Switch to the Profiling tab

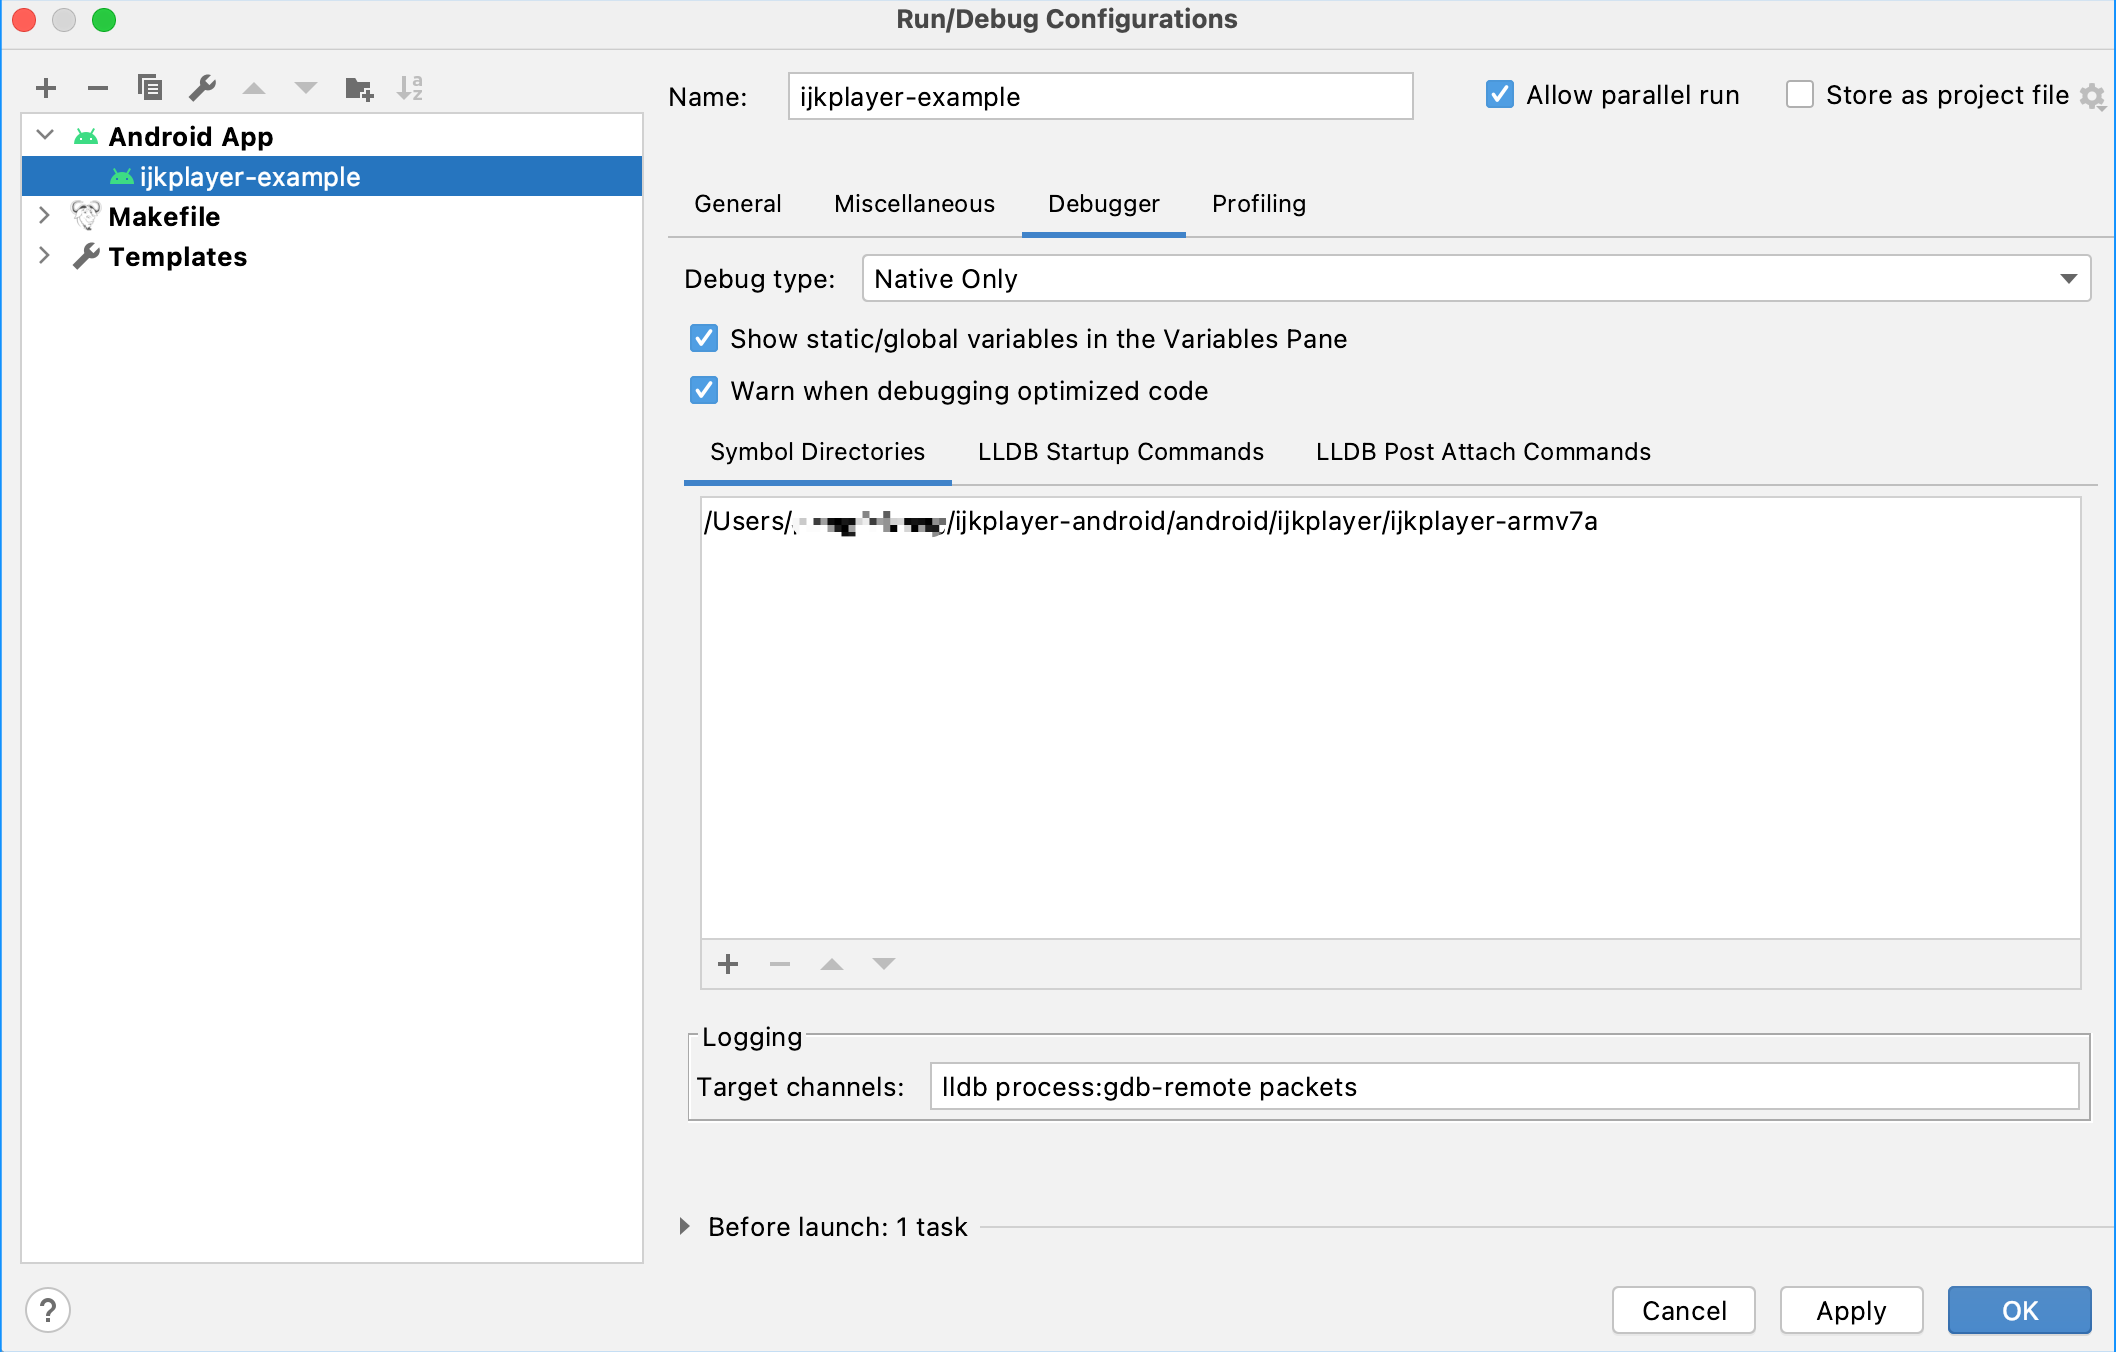[1258, 204]
